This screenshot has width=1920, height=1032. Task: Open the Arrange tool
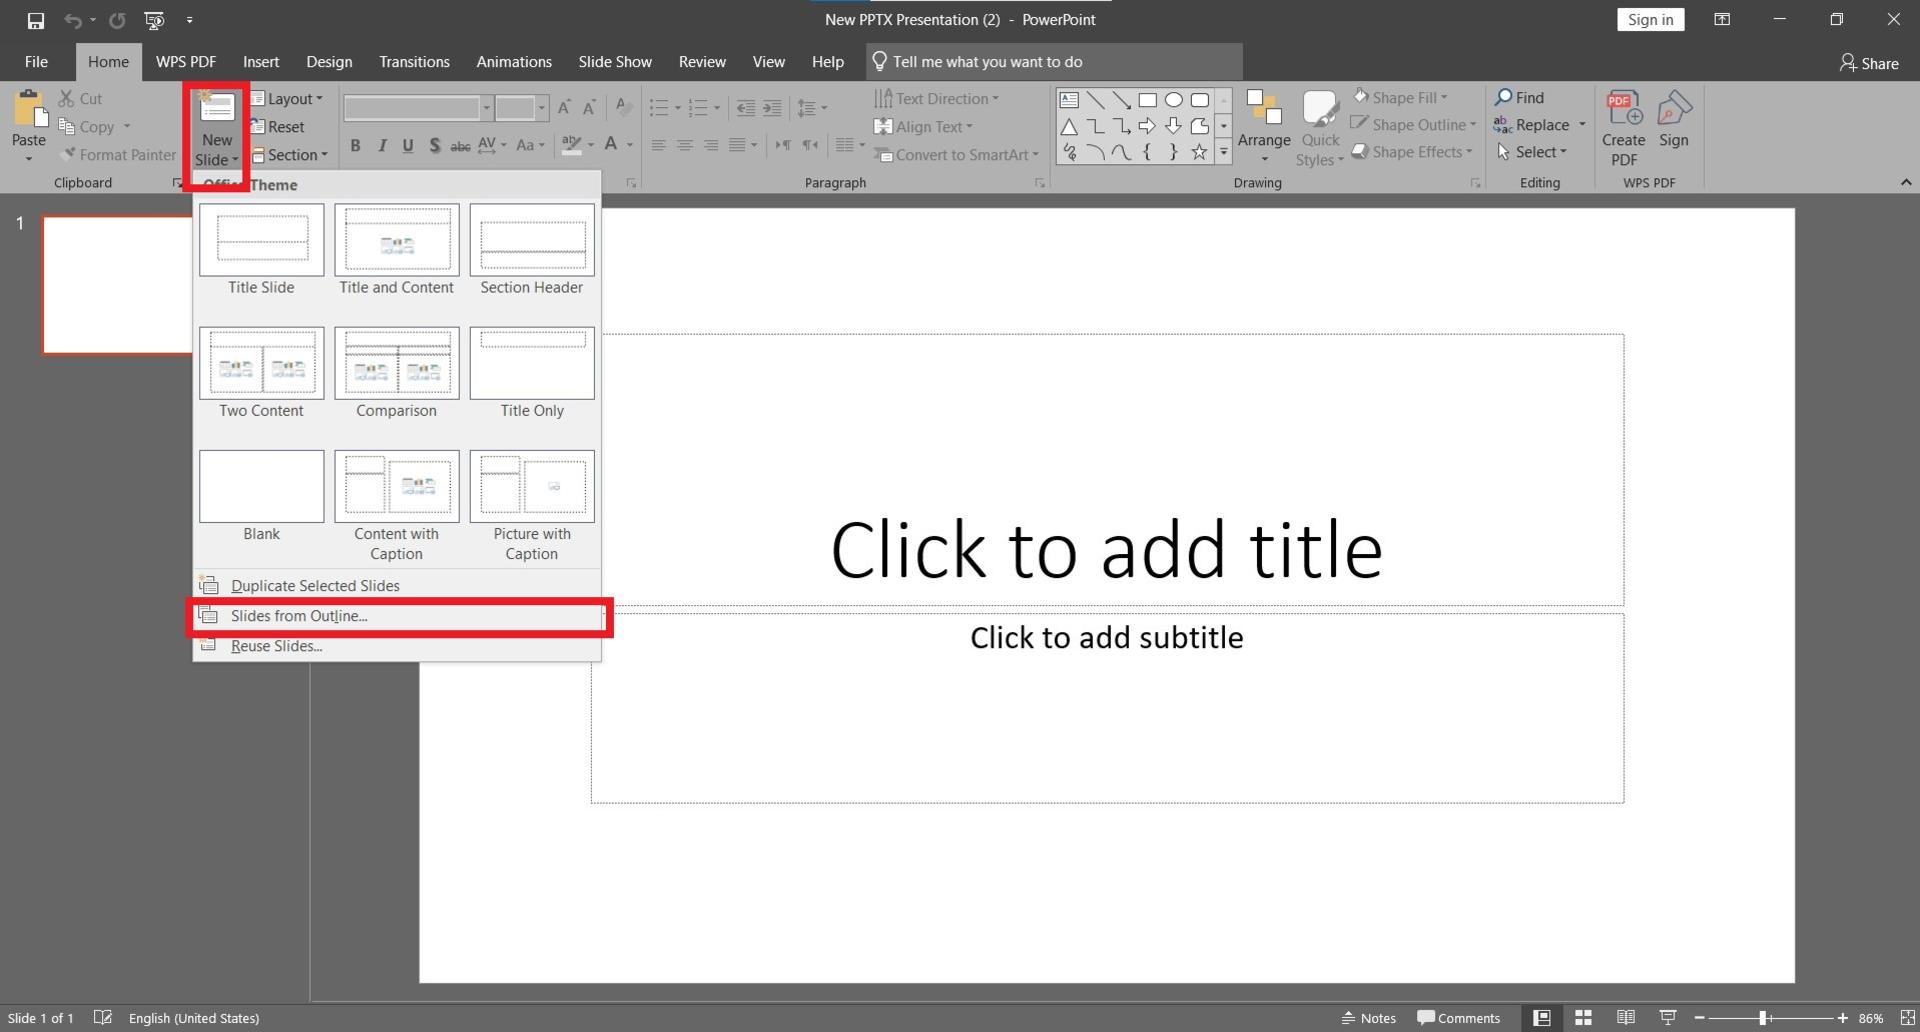(1264, 127)
